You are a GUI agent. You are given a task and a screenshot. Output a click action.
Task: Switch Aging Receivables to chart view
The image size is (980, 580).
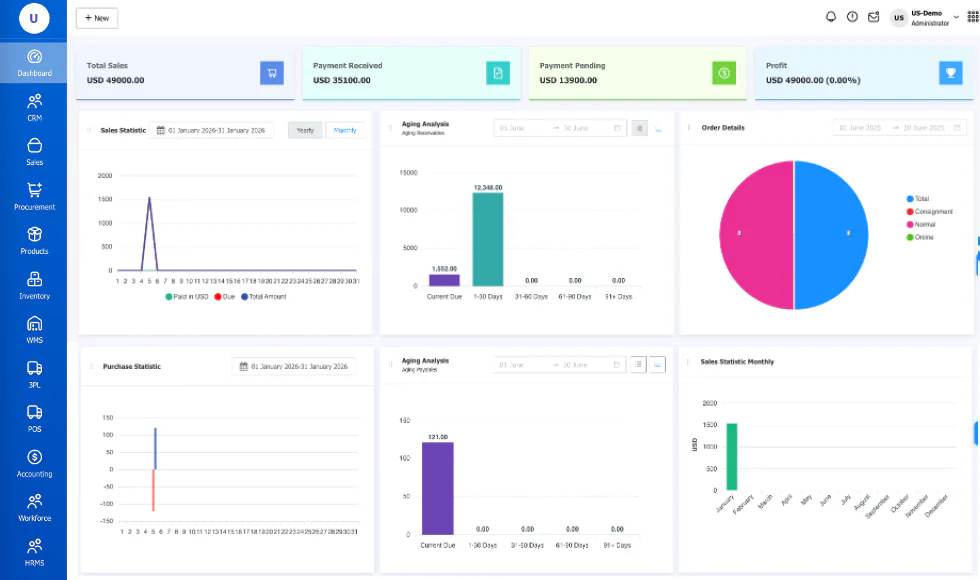click(x=658, y=128)
